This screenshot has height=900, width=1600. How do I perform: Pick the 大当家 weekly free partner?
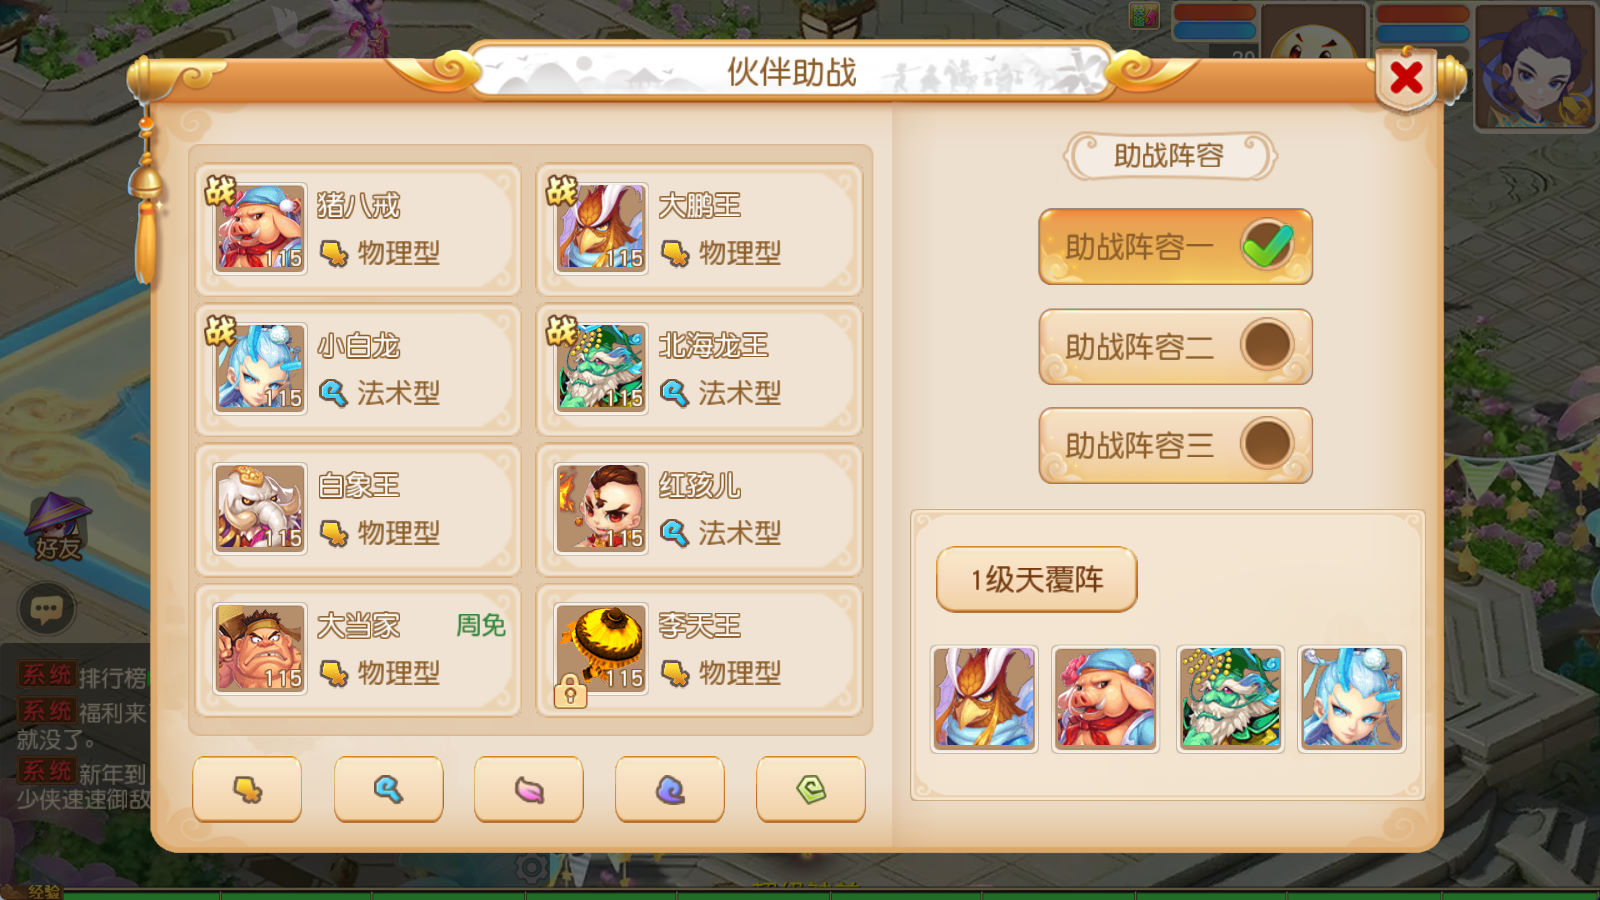click(x=359, y=650)
